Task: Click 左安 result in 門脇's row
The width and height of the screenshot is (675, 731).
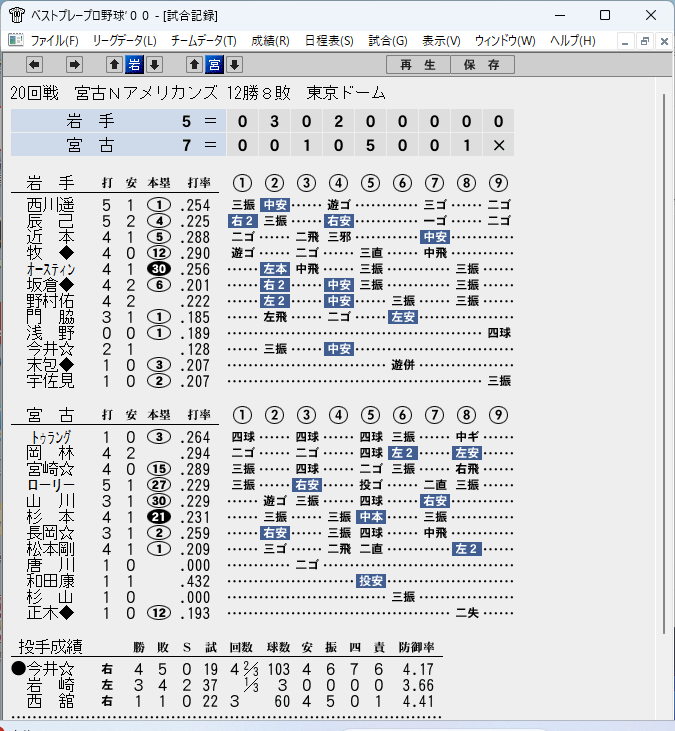Action: coord(403,317)
